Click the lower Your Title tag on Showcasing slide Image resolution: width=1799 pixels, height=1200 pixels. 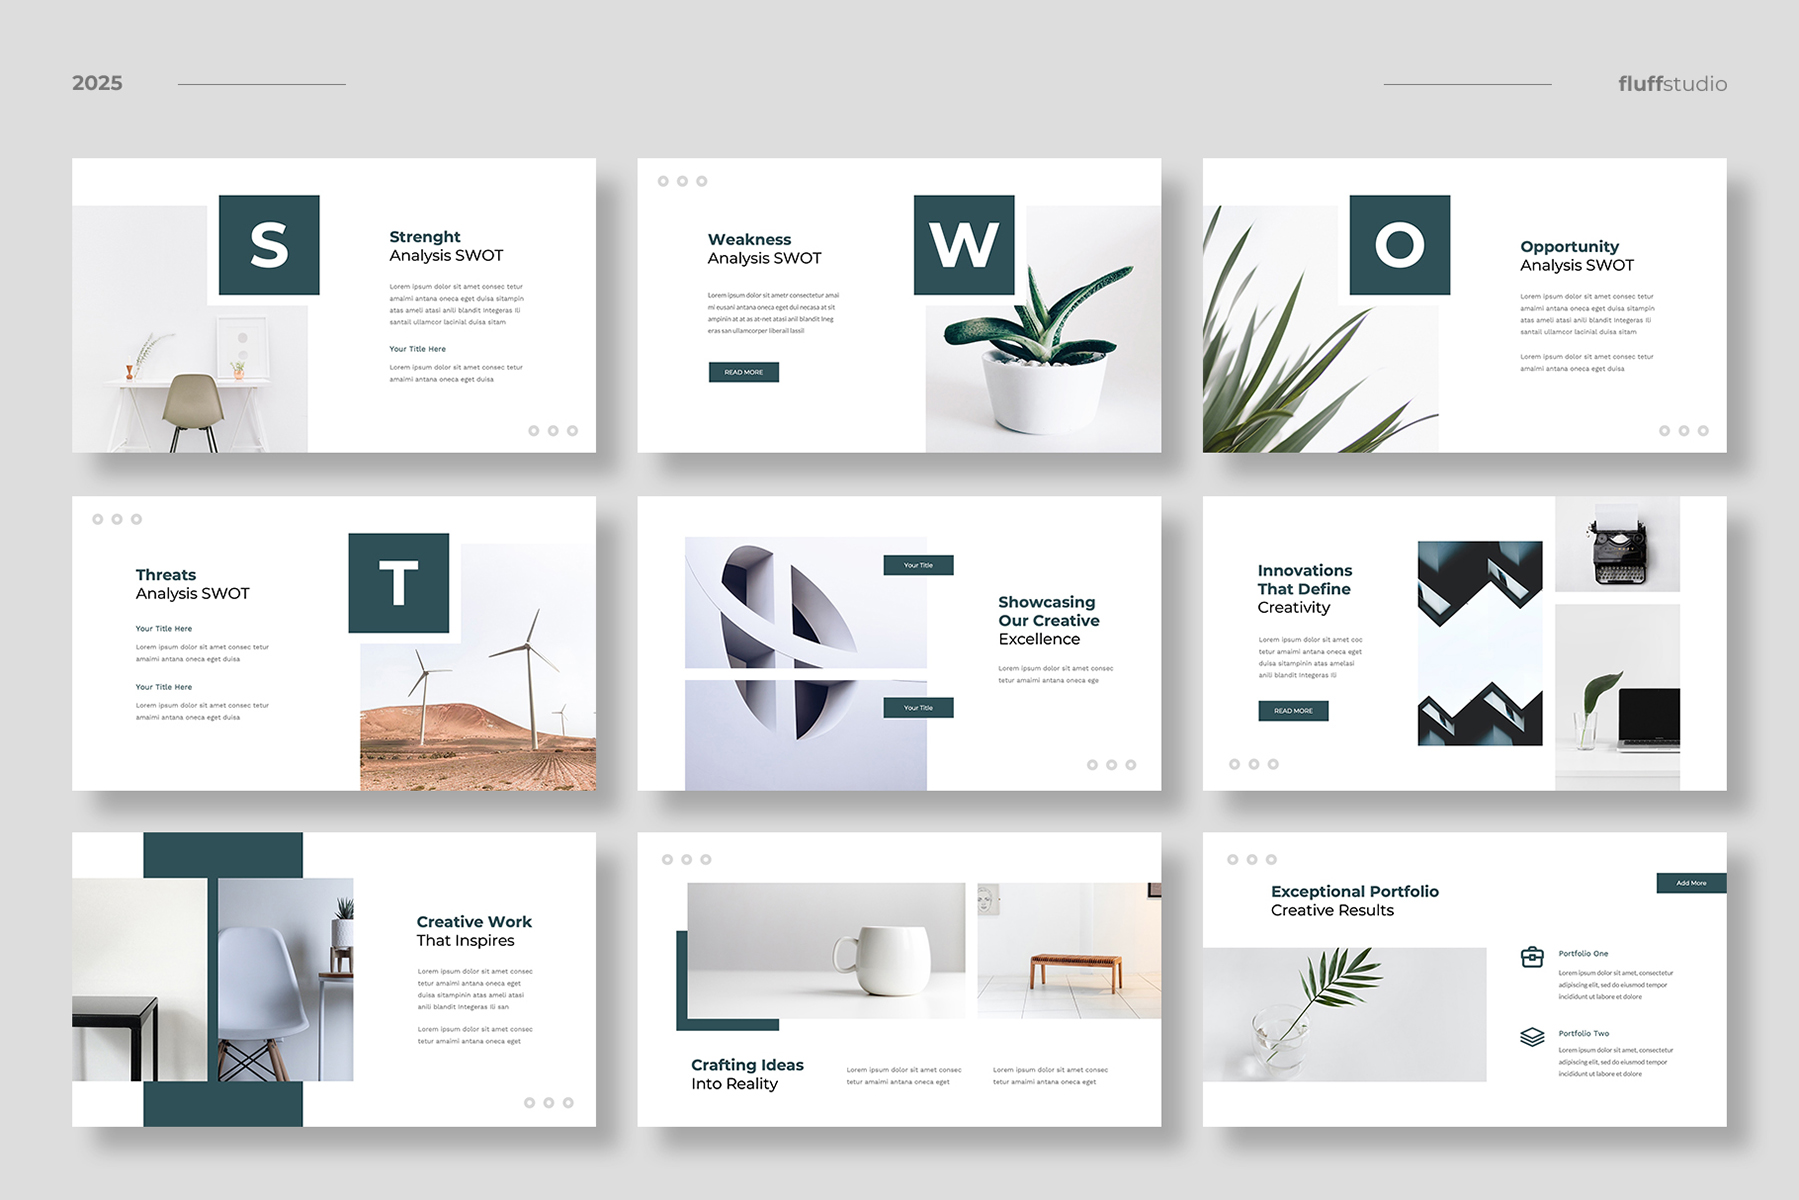pyautogui.click(x=918, y=708)
